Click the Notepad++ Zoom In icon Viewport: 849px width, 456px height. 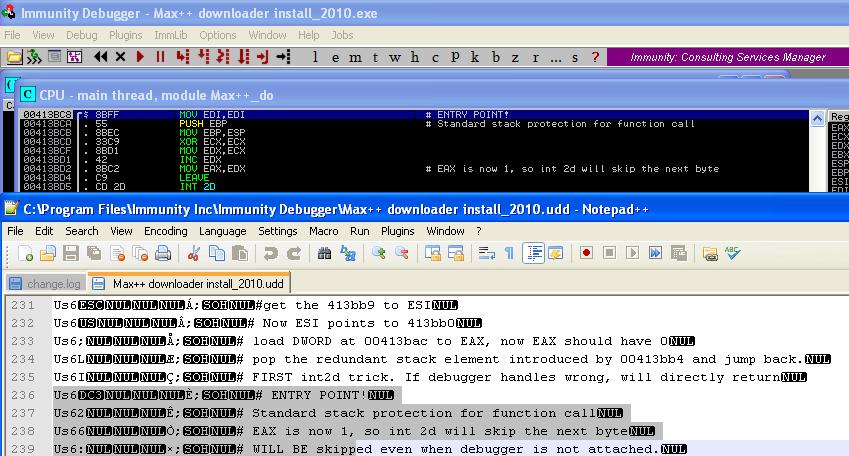[x=378, y=253]
